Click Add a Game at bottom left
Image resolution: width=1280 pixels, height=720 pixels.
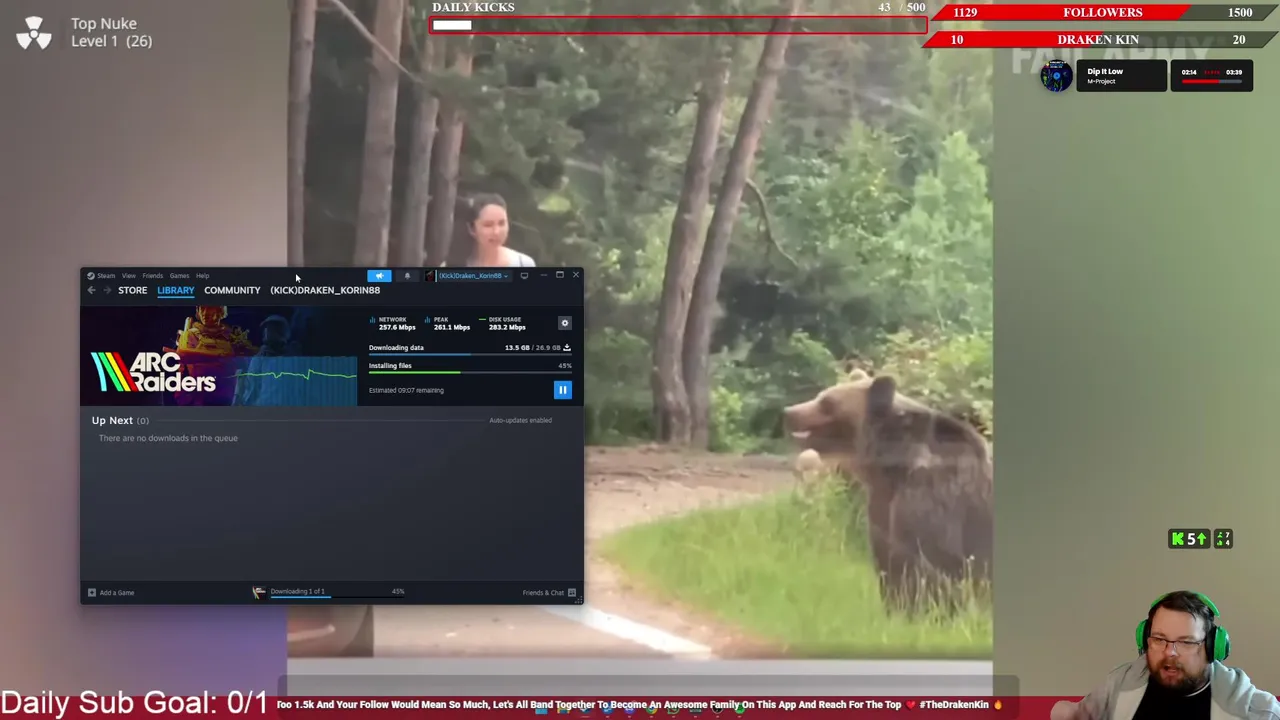tap(111, 593)
